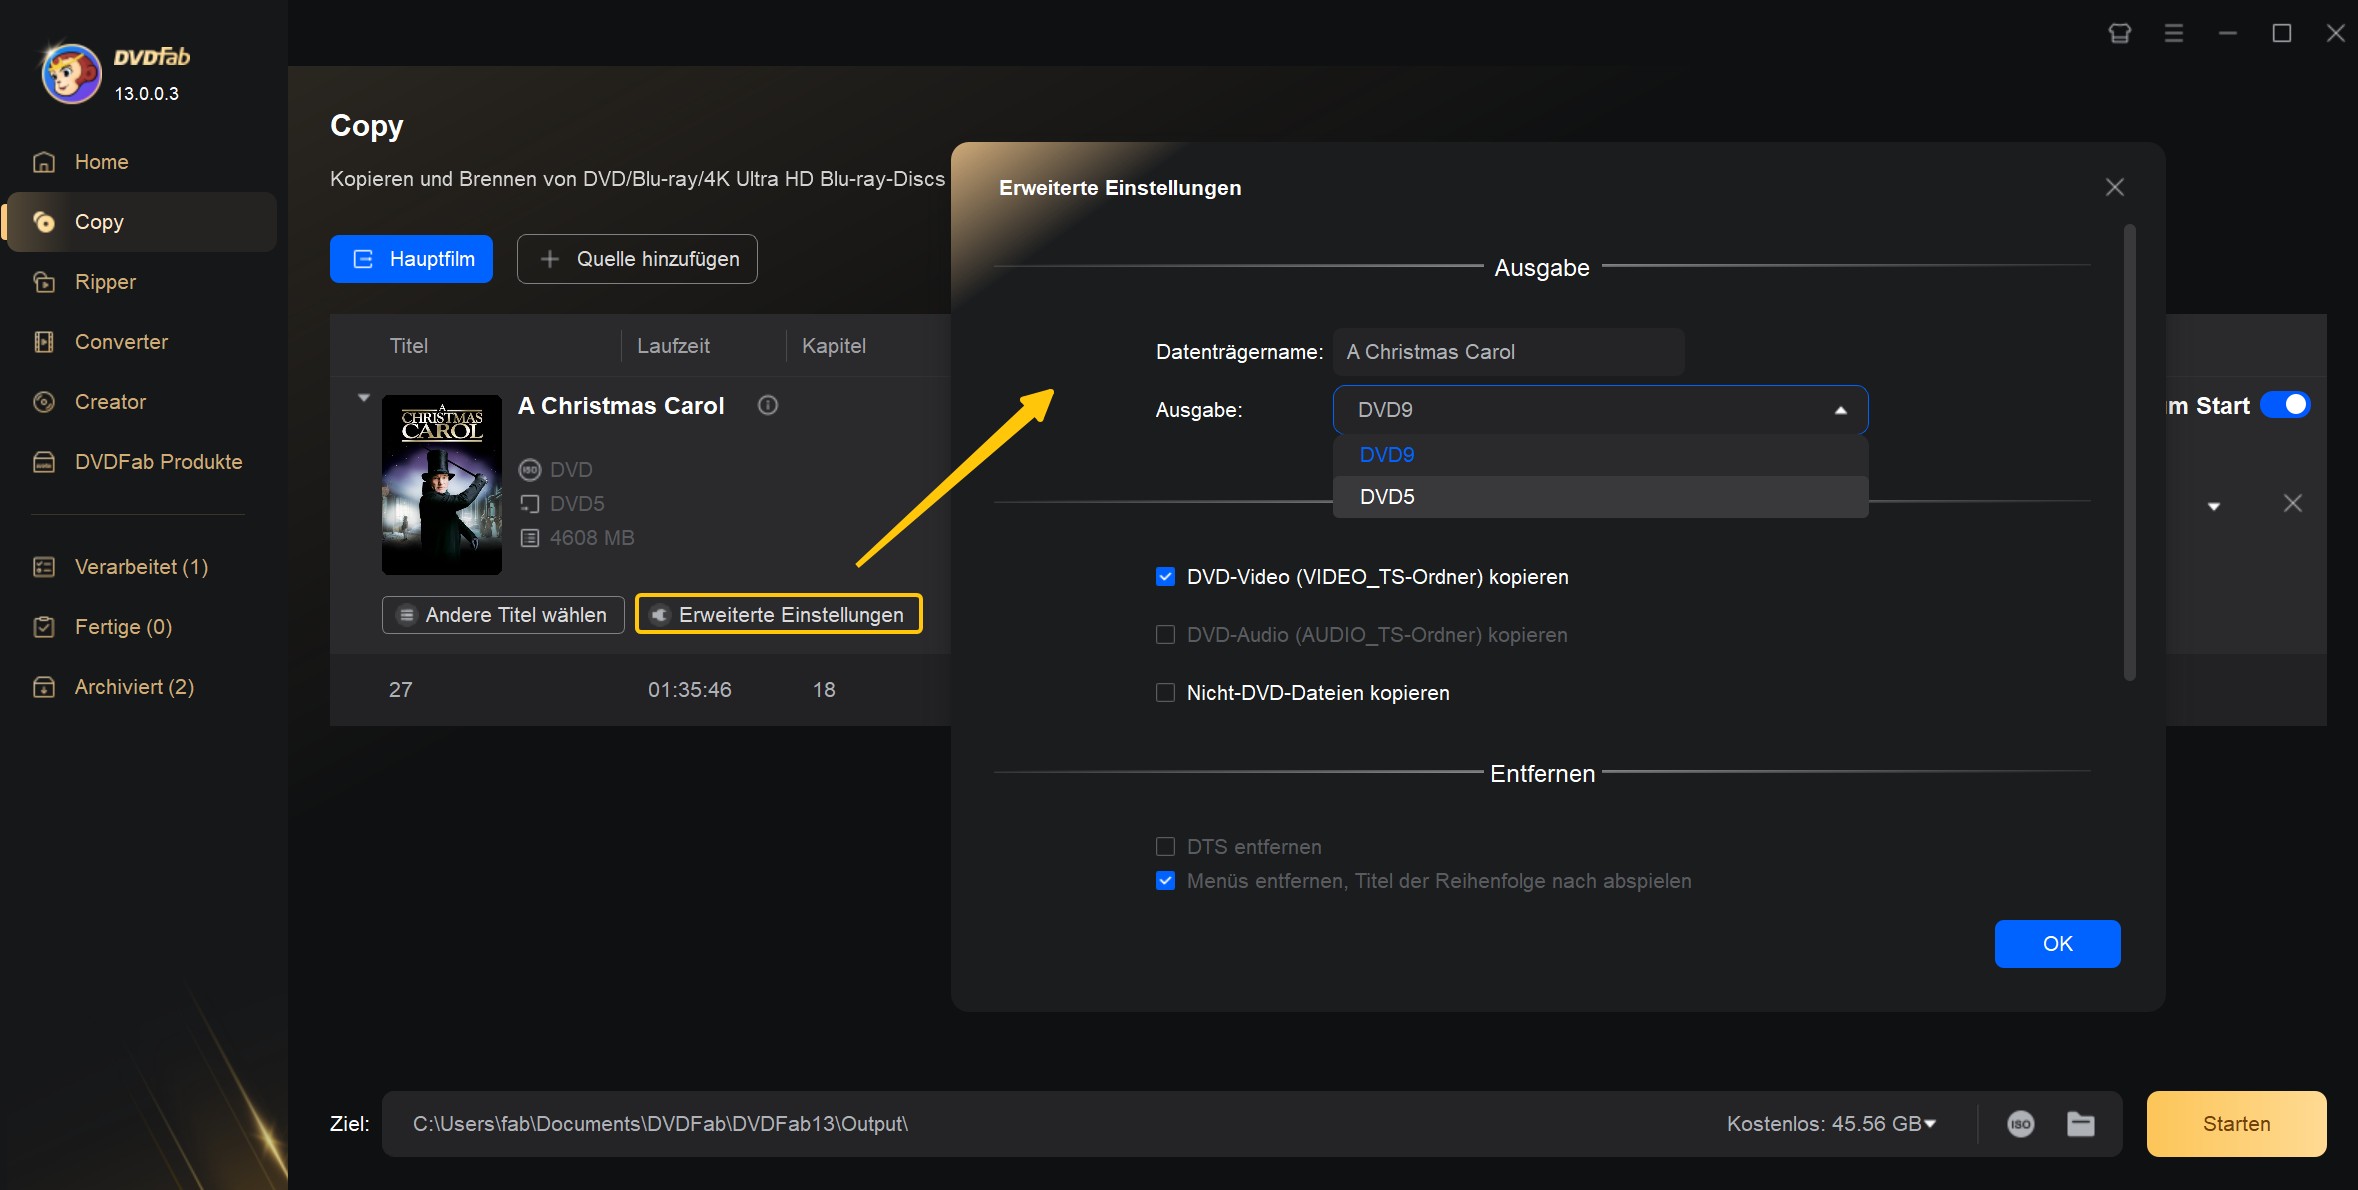
Task: Toggle DTS entfernen checkbox
Action: tap(1165, 847)
